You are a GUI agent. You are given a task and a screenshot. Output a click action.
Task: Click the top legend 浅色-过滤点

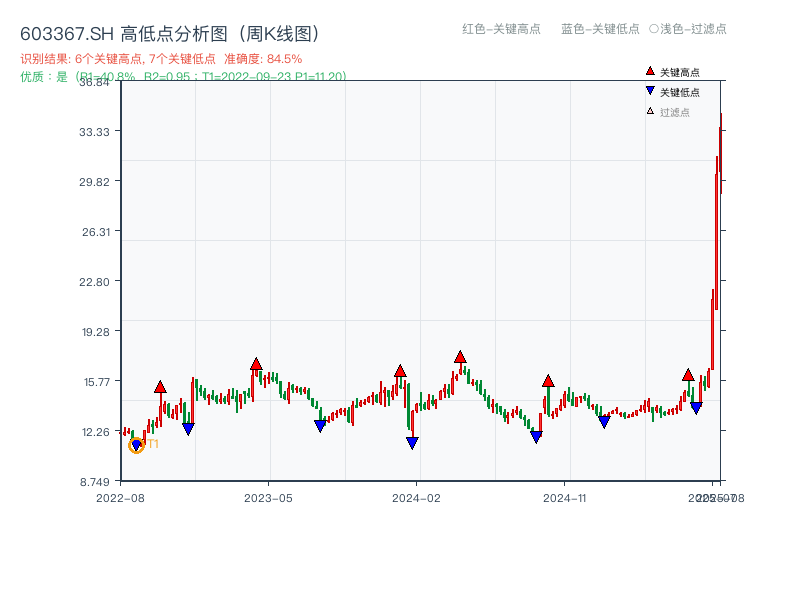coord(688,29)
